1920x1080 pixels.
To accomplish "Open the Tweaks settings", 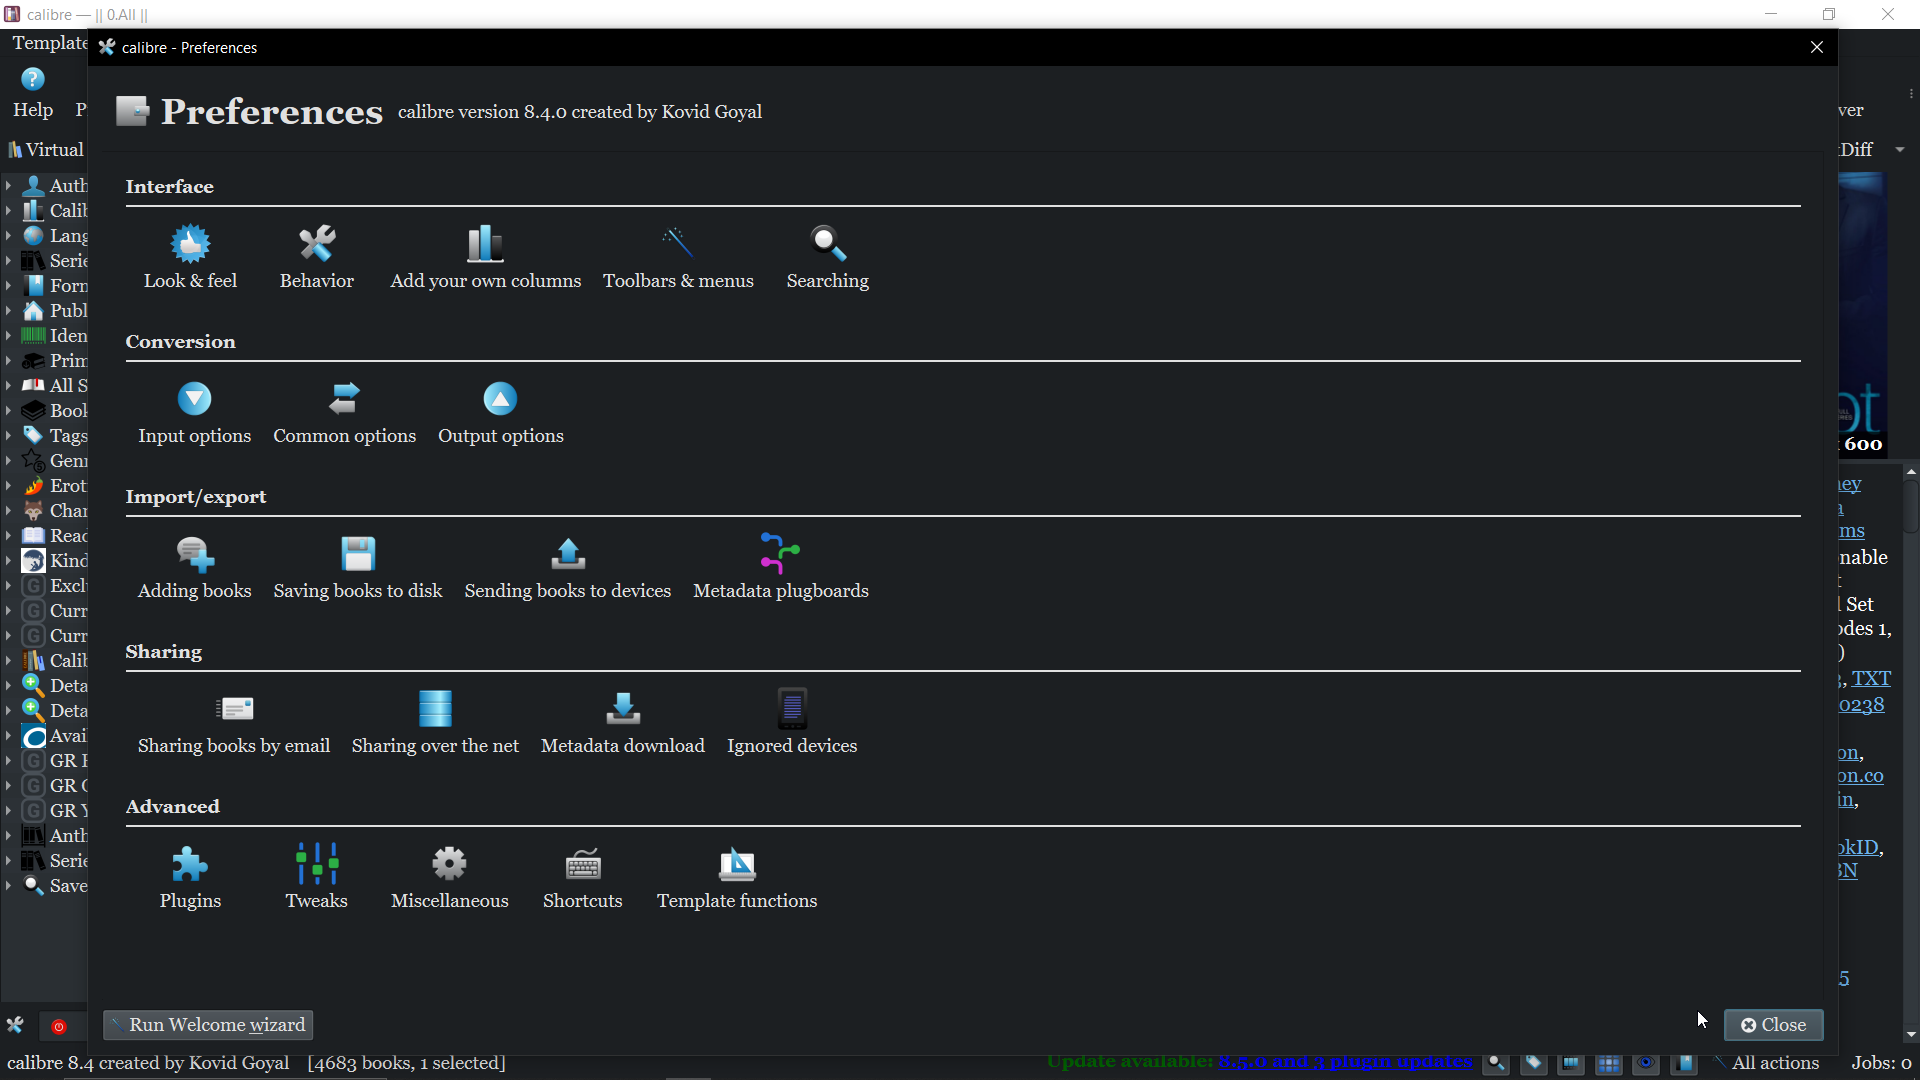I will [x=316, y=878].
